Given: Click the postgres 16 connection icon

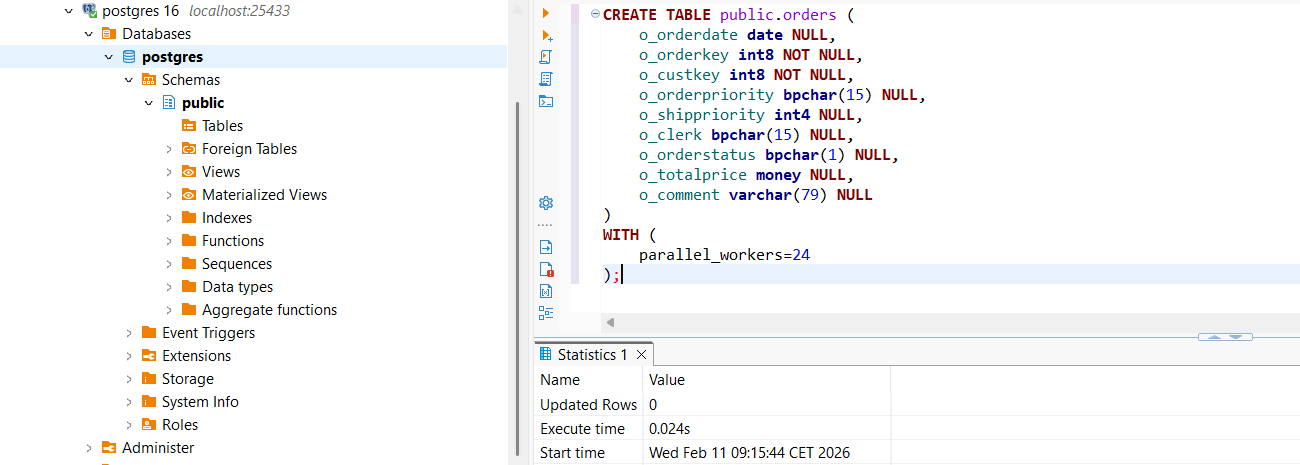Looking at the screenshot, I should point(89,11).
